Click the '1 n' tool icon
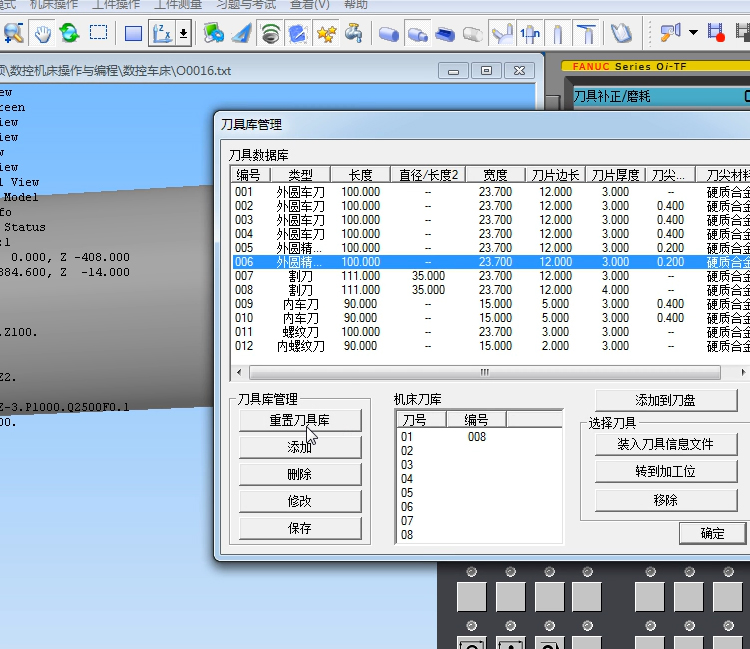 pyautogui.click(x=530, y=33)
